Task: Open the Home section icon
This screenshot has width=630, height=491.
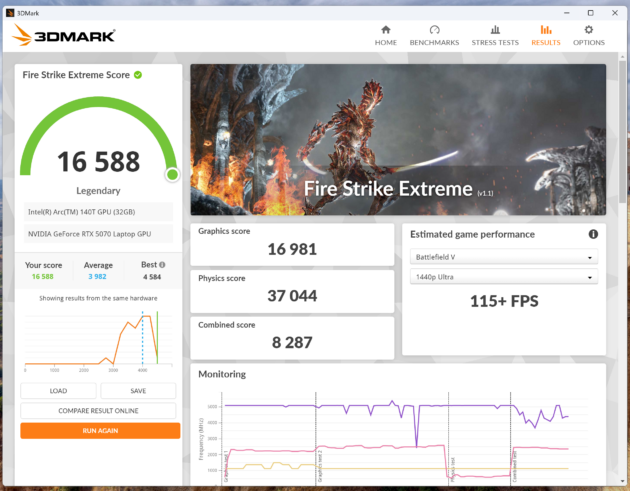Action: point(385,30)
